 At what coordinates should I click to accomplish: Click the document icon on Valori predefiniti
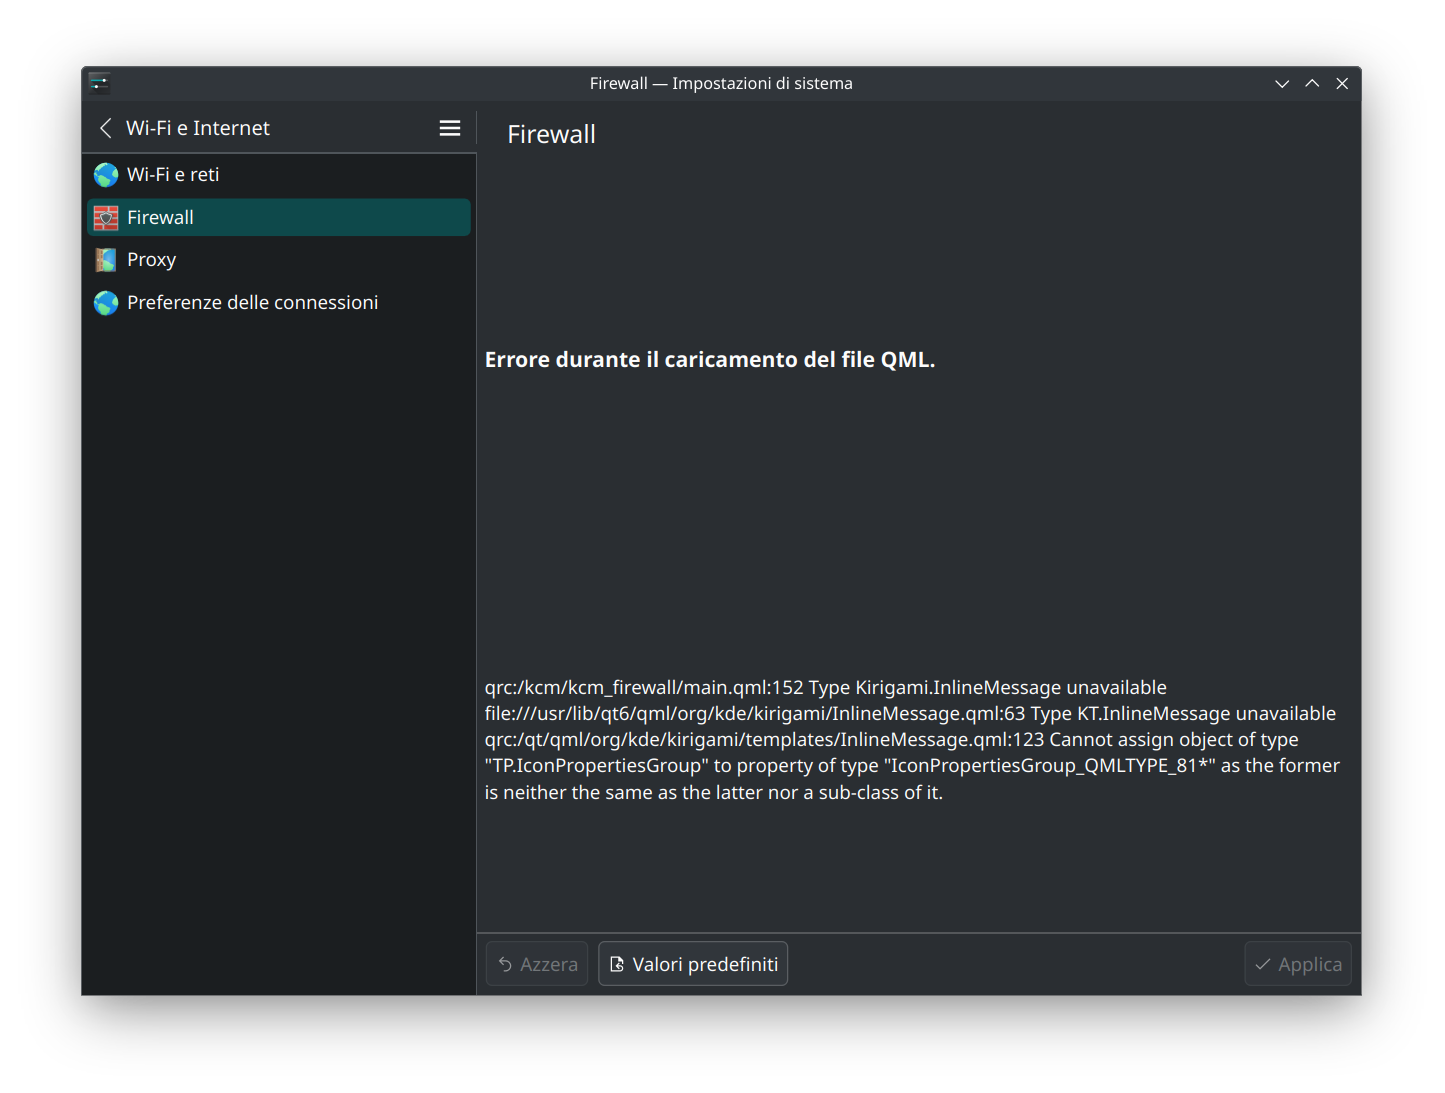point(617,965)
